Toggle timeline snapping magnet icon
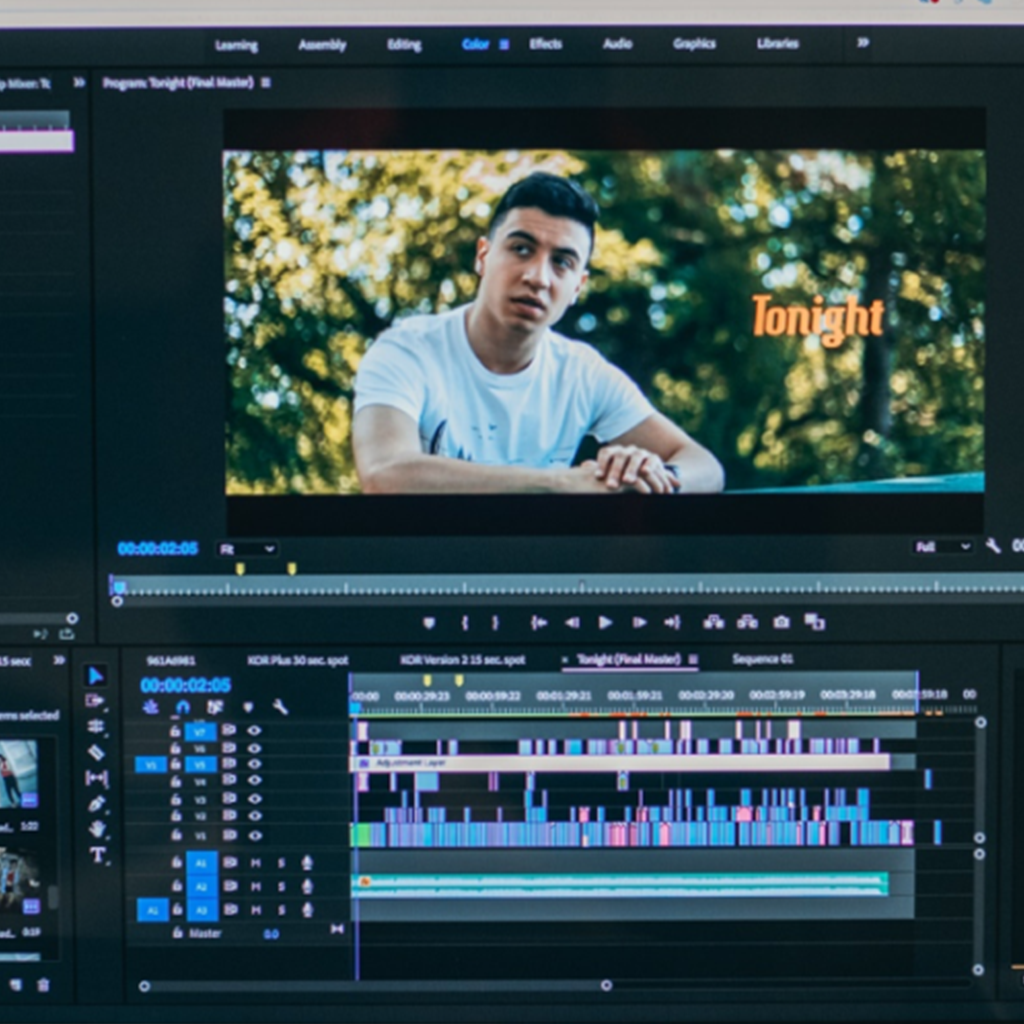This screenshot has width=1024, height=1024. [x=182, y=707]
